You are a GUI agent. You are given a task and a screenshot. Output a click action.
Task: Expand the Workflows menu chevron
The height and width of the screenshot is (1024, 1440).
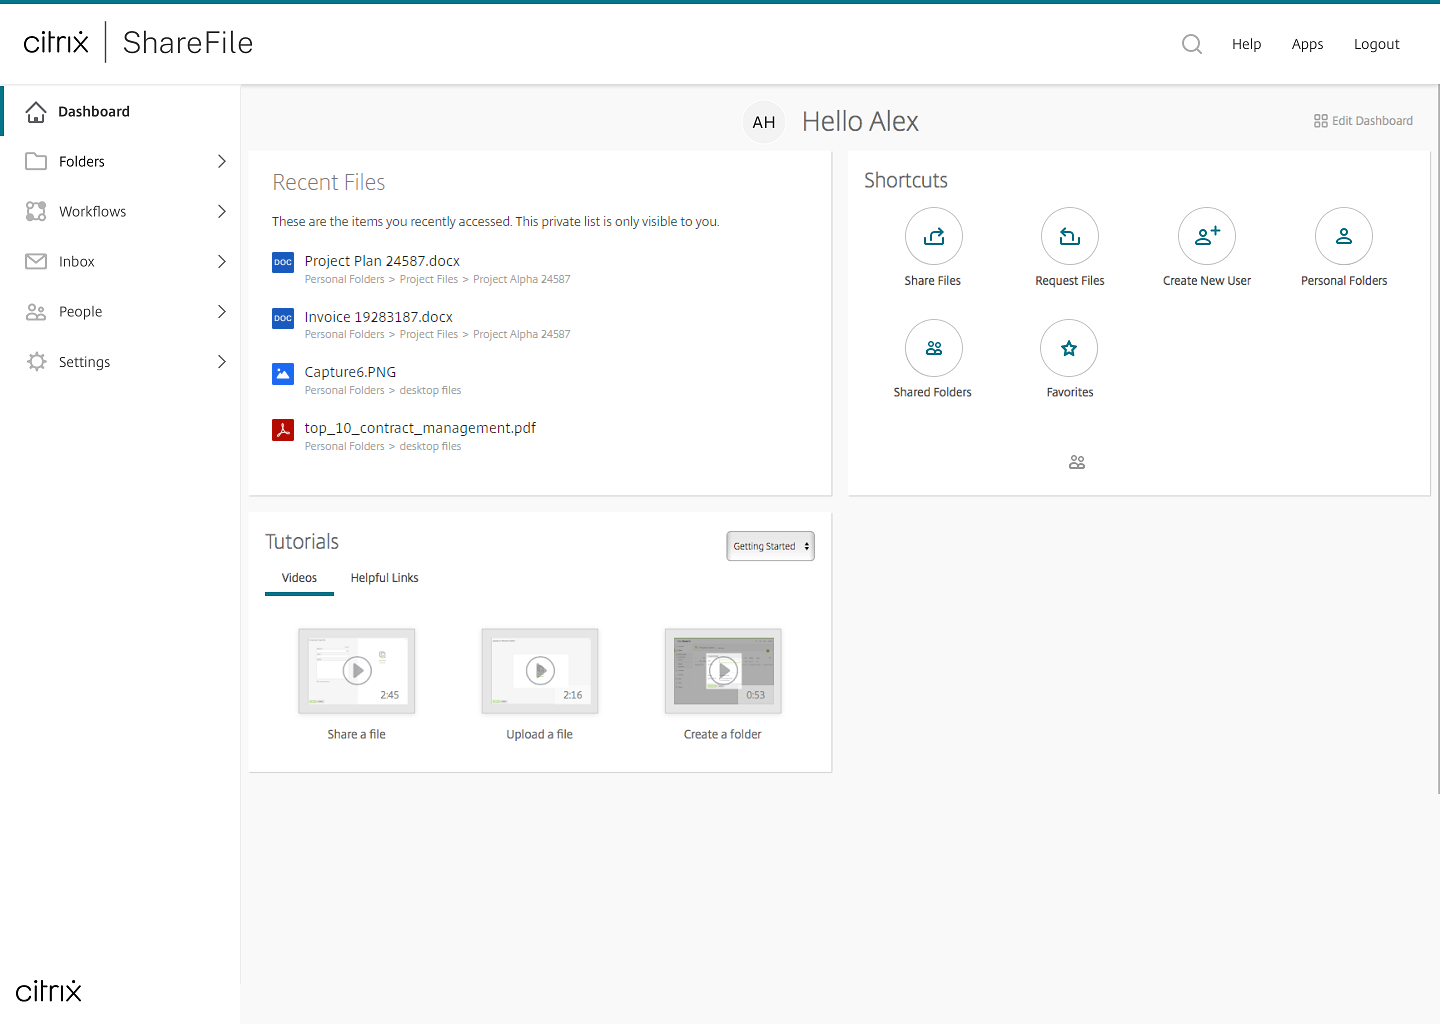(222, 211)
